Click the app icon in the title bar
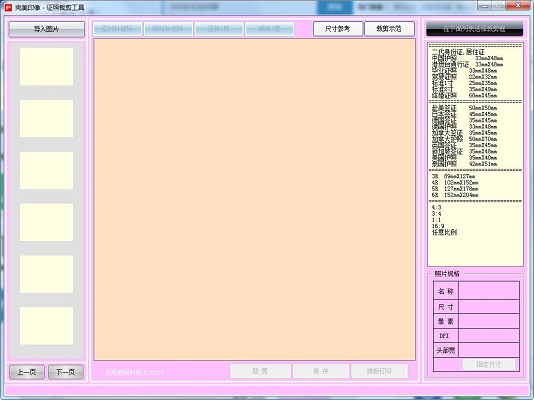The image size is (534, 400). pyautogui.click(x=8, y=7)
